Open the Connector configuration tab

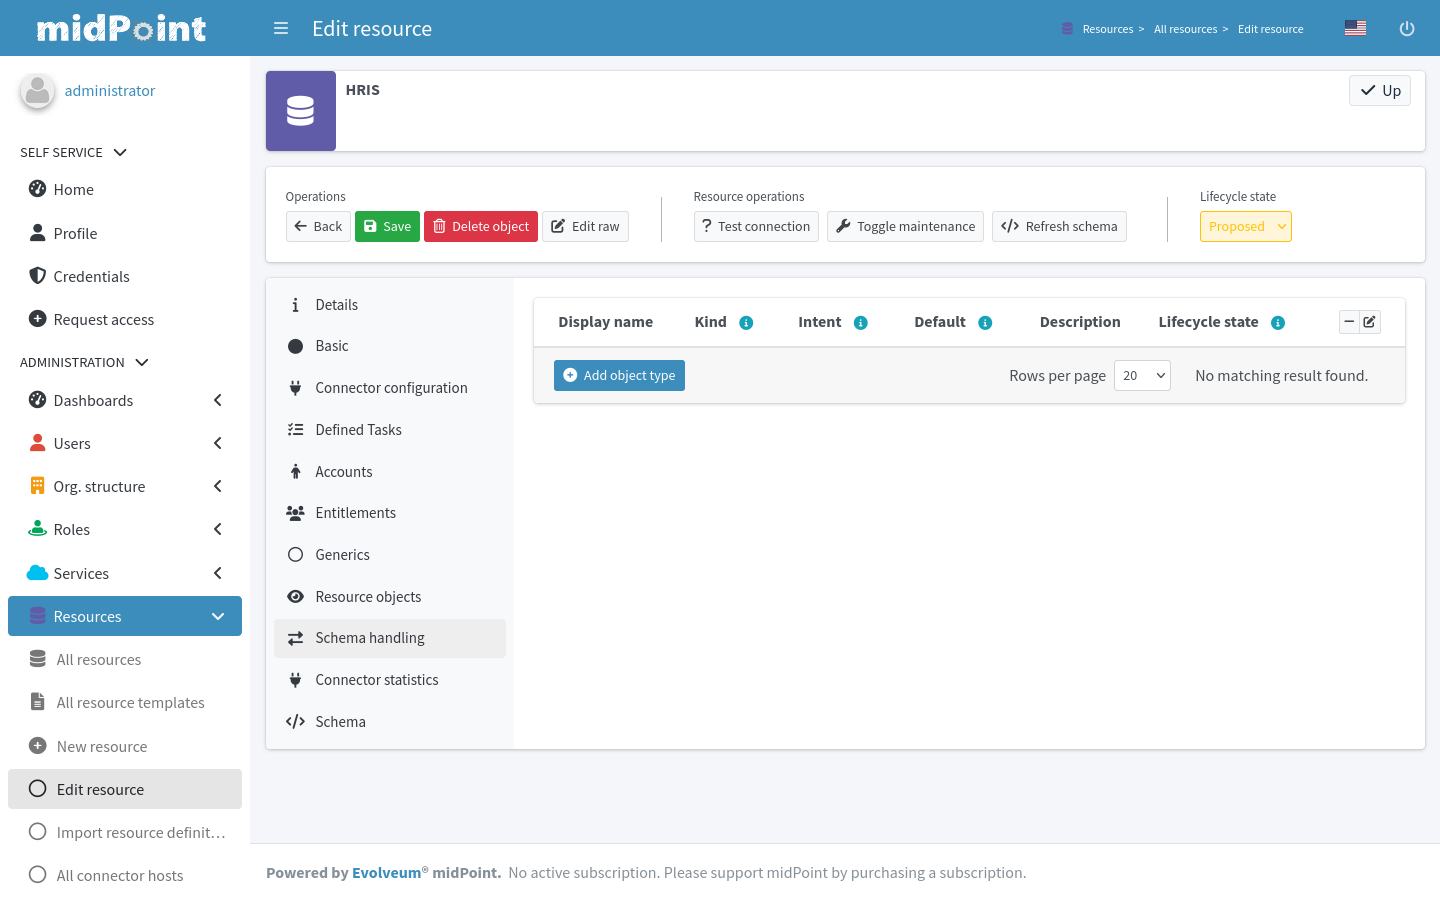point(391,388)
